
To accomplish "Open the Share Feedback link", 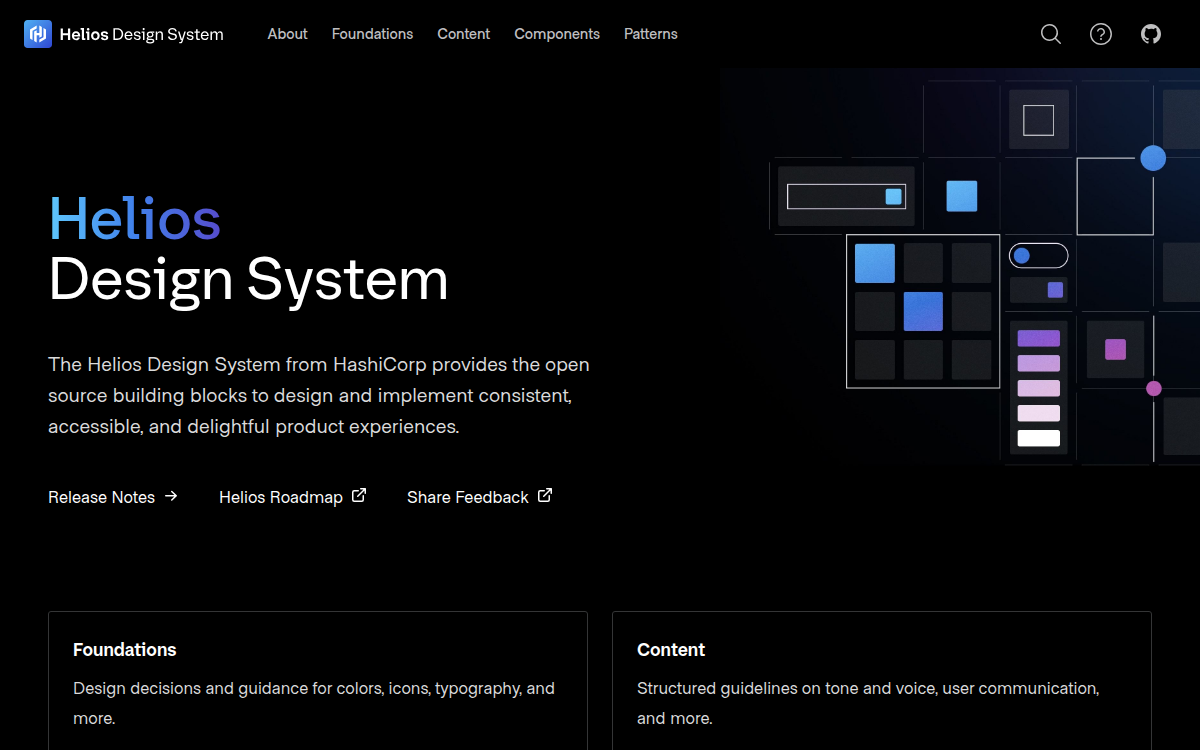I will 480,497.
